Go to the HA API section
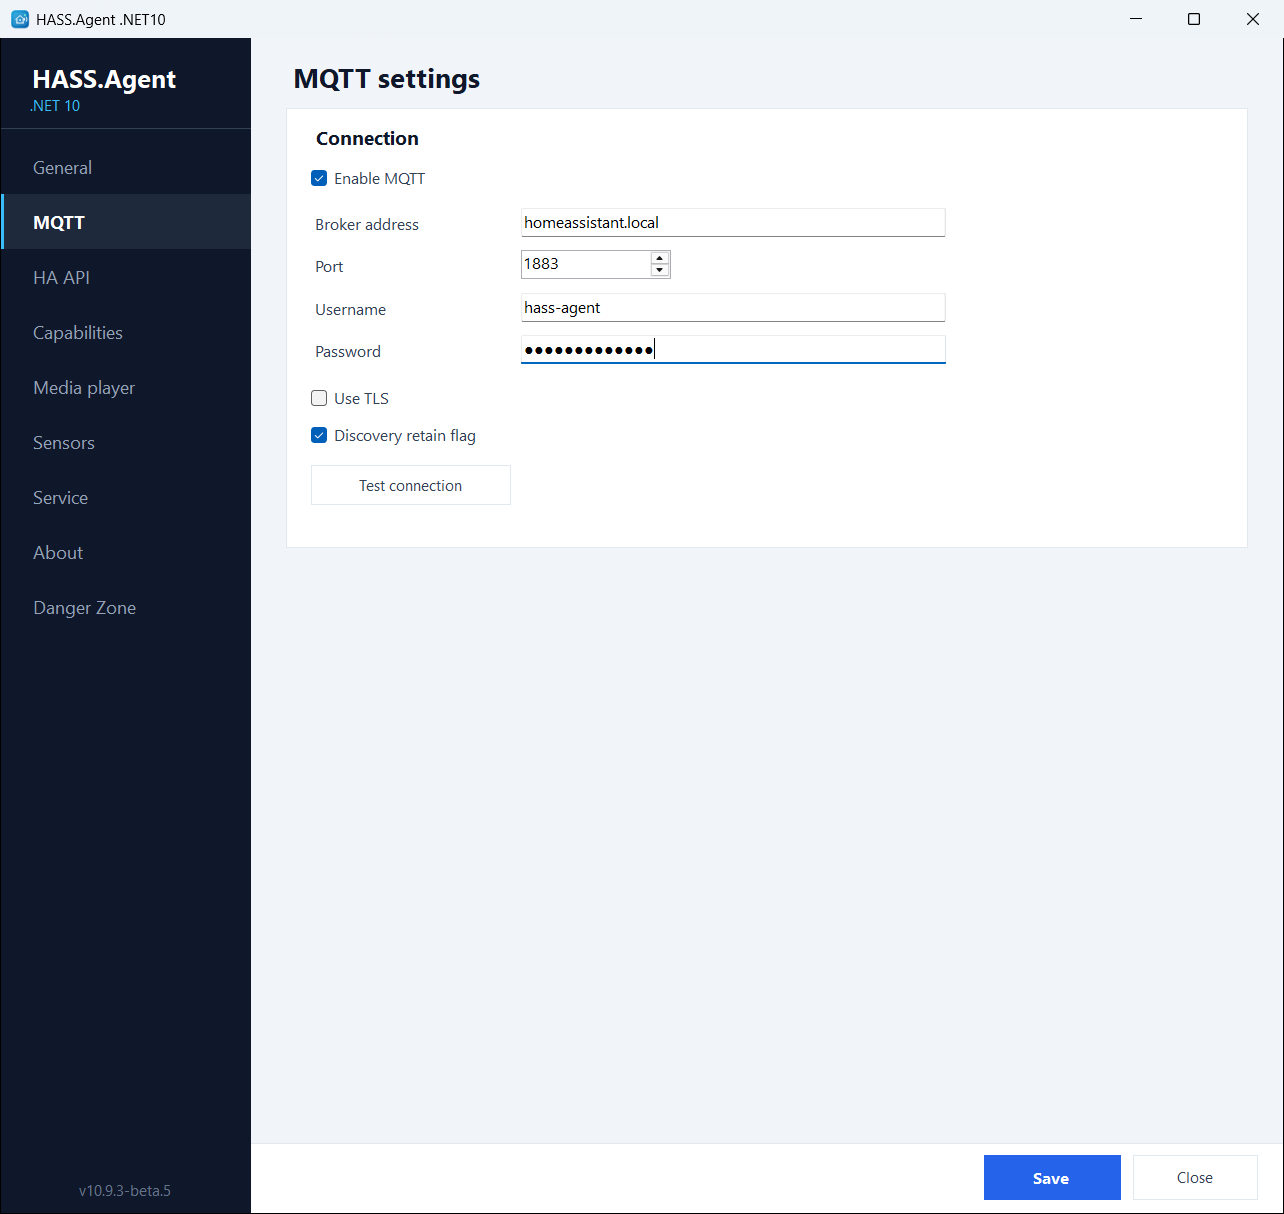Screen dimensions: 1284x1214 (126, 277)
